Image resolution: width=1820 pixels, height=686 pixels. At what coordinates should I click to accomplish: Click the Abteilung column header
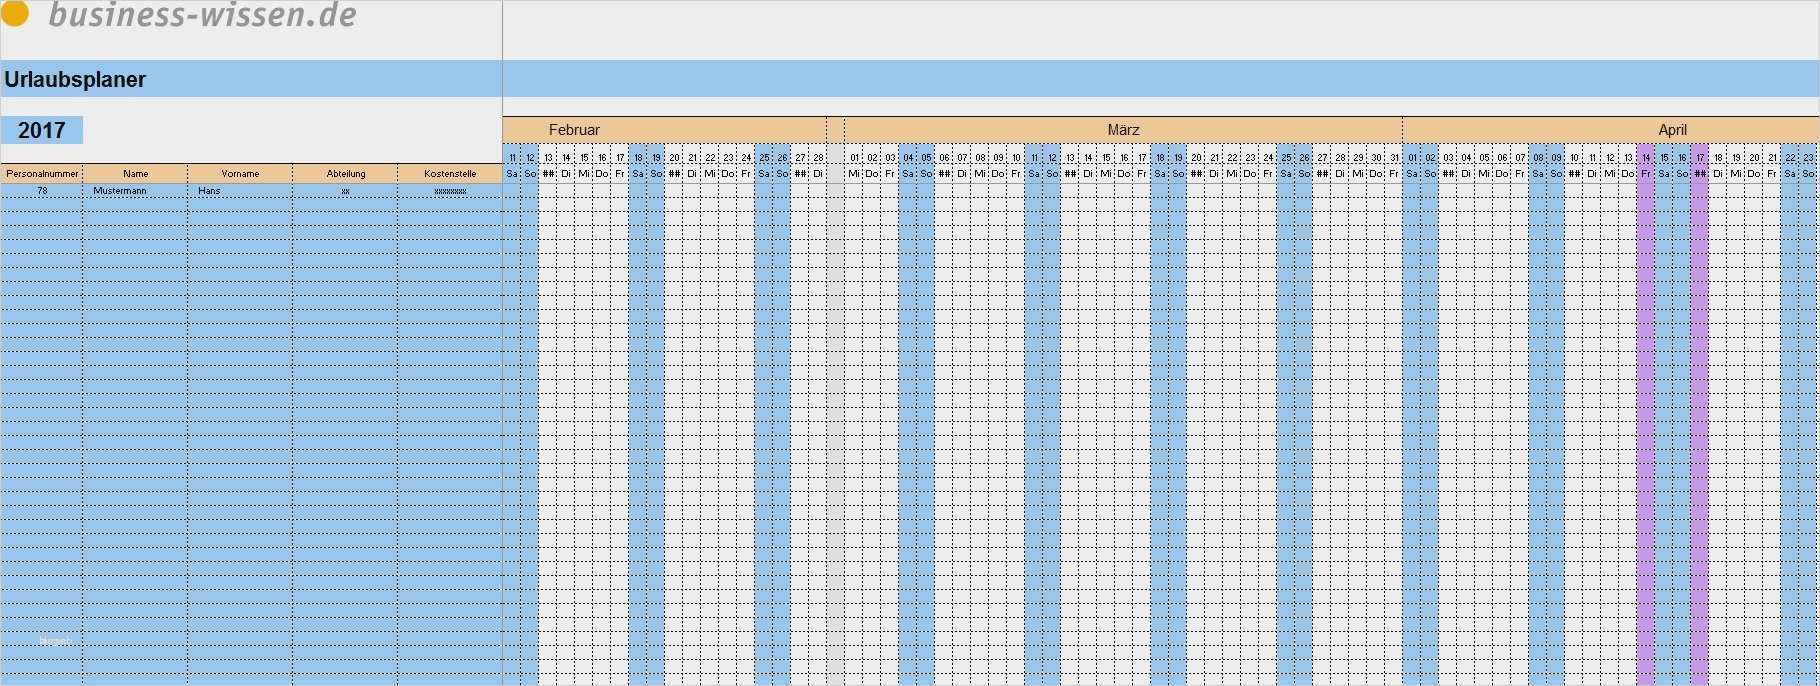pyautogui.click(x=345, y=174)
